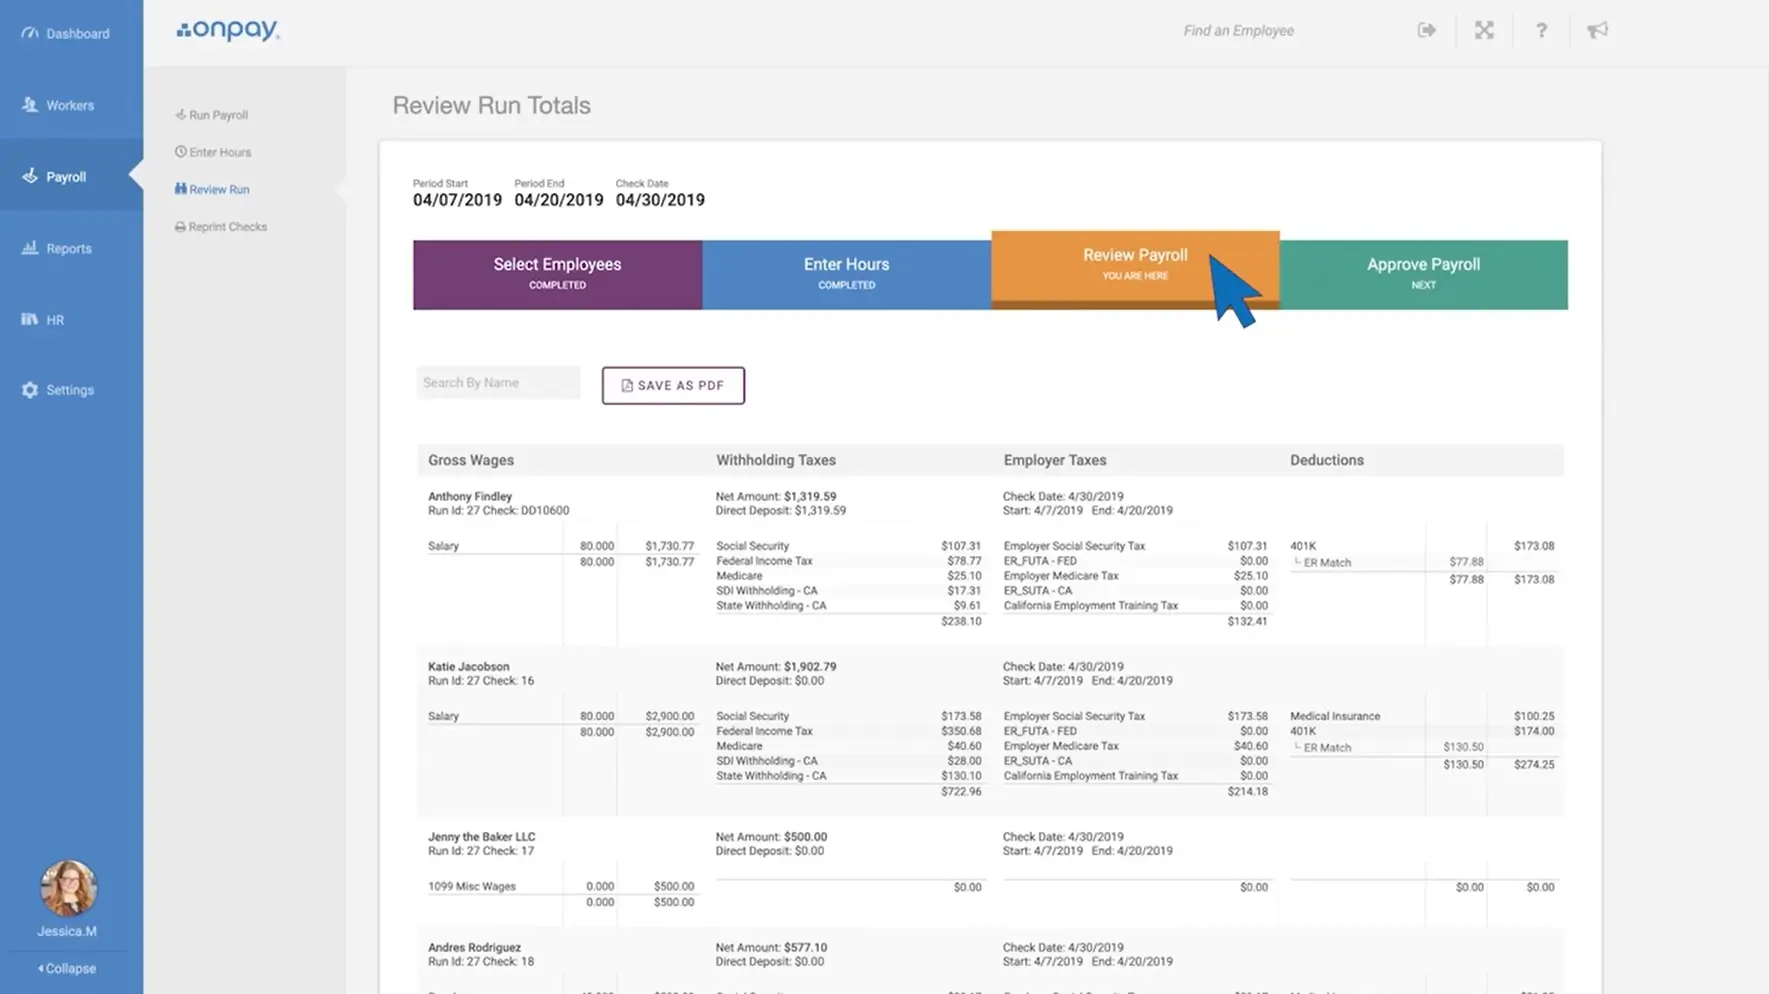Click employee name Andres Rodriguez

point(474,947)
